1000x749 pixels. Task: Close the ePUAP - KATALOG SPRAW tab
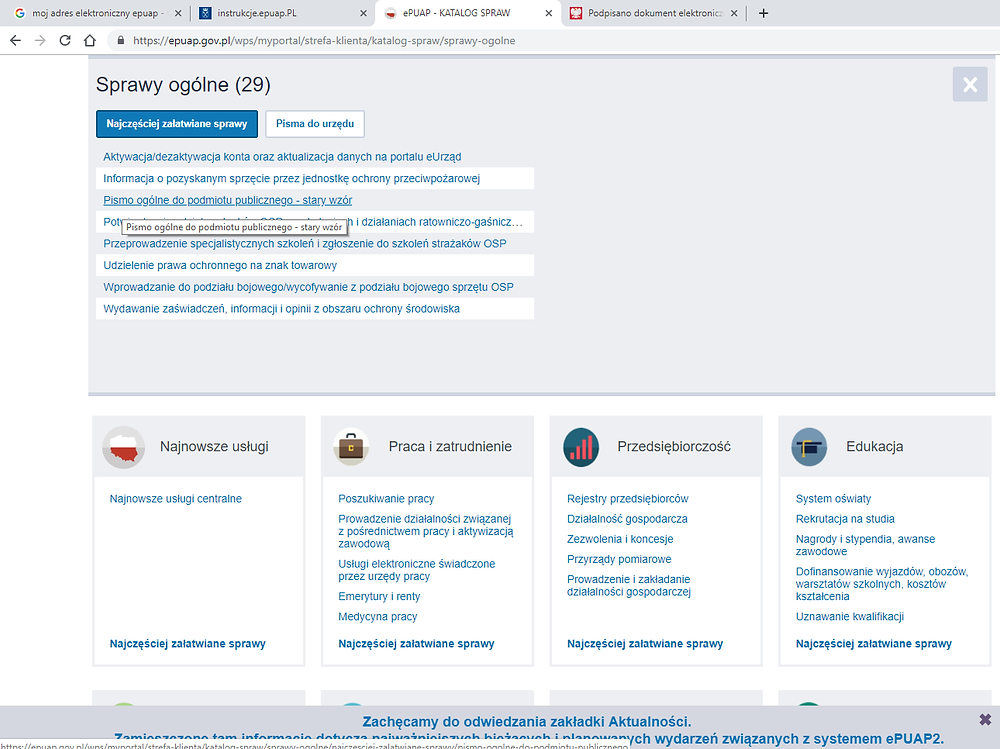click(x=548, y=13)
